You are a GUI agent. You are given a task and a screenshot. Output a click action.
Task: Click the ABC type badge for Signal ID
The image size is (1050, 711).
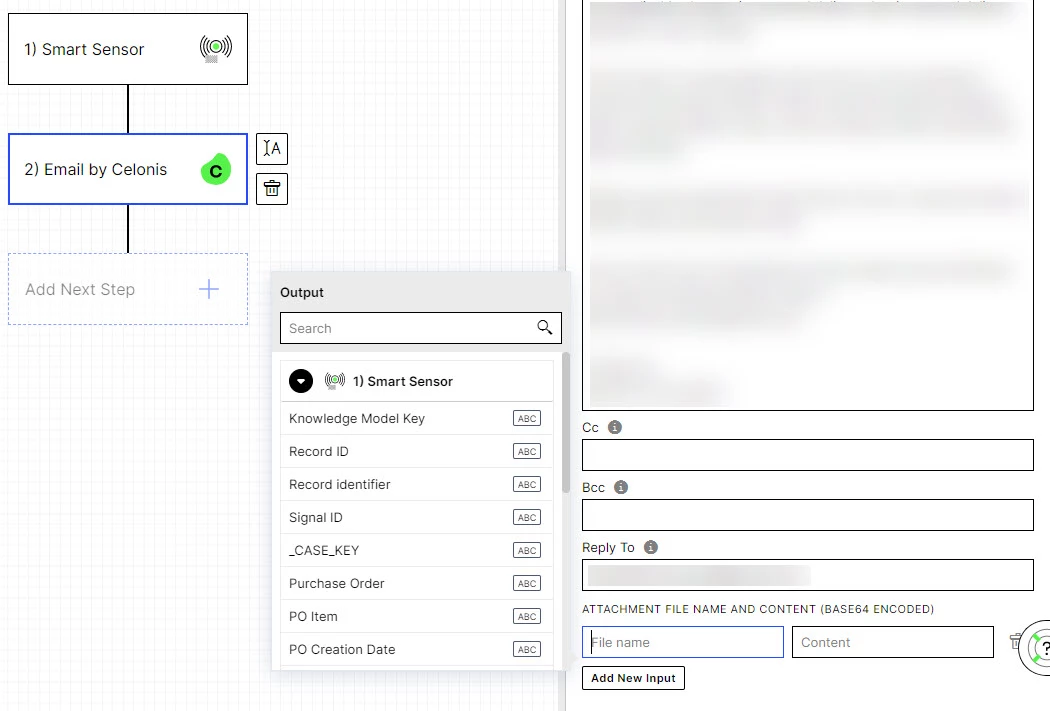527,518
